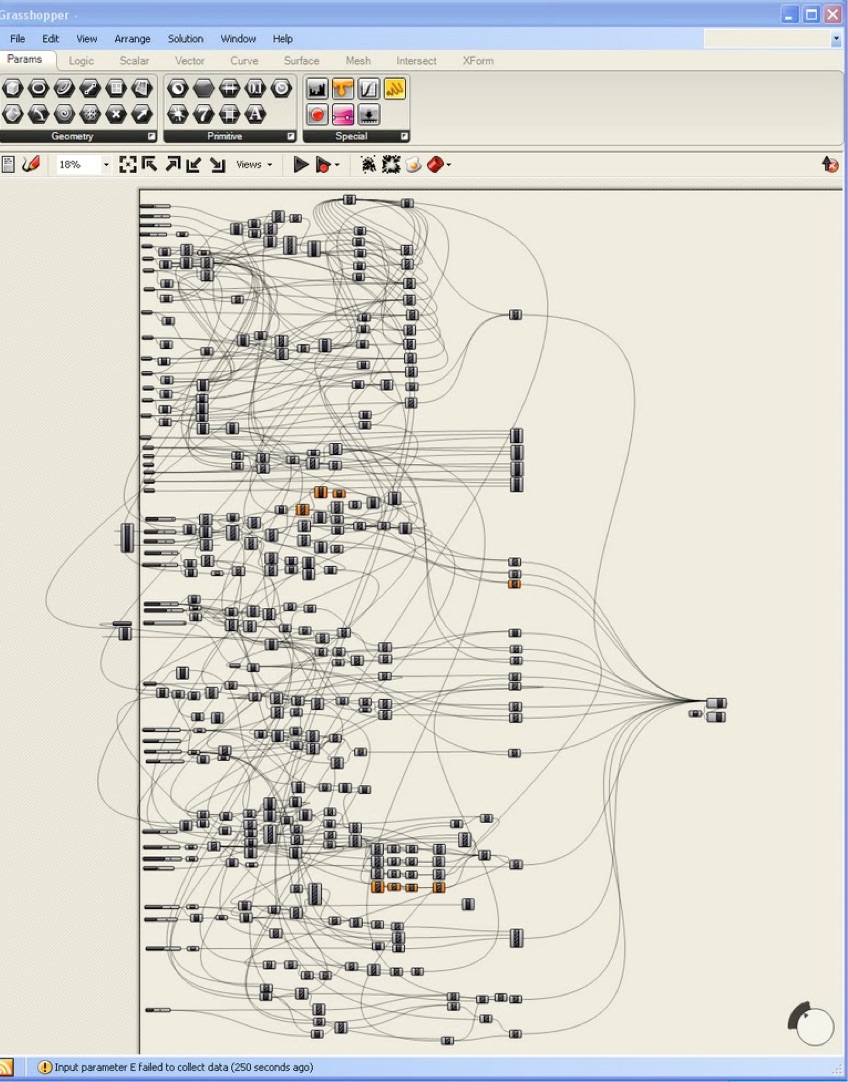Select the Circle geometry parameter icon
Image resolution: width=848 pixels, height=1082 pixels.
[38, 89]
